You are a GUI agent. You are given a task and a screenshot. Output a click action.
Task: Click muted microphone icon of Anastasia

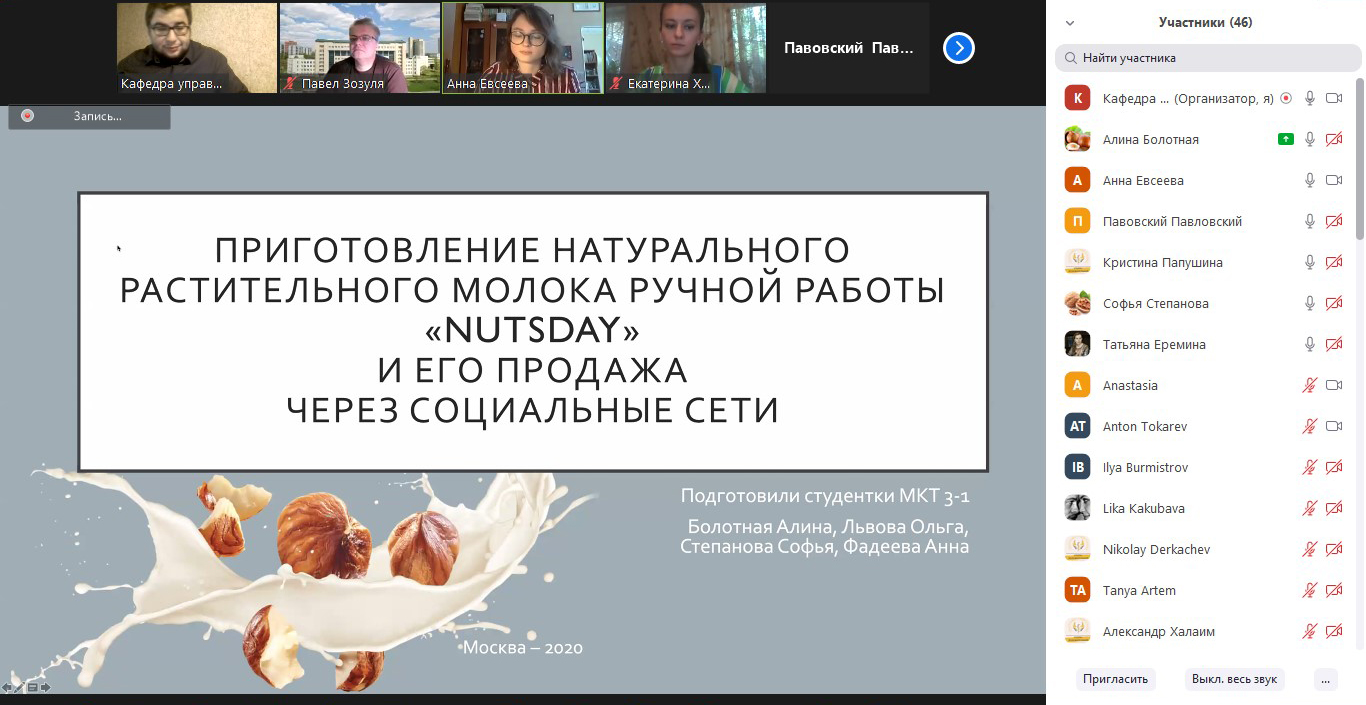[1309, 385]
